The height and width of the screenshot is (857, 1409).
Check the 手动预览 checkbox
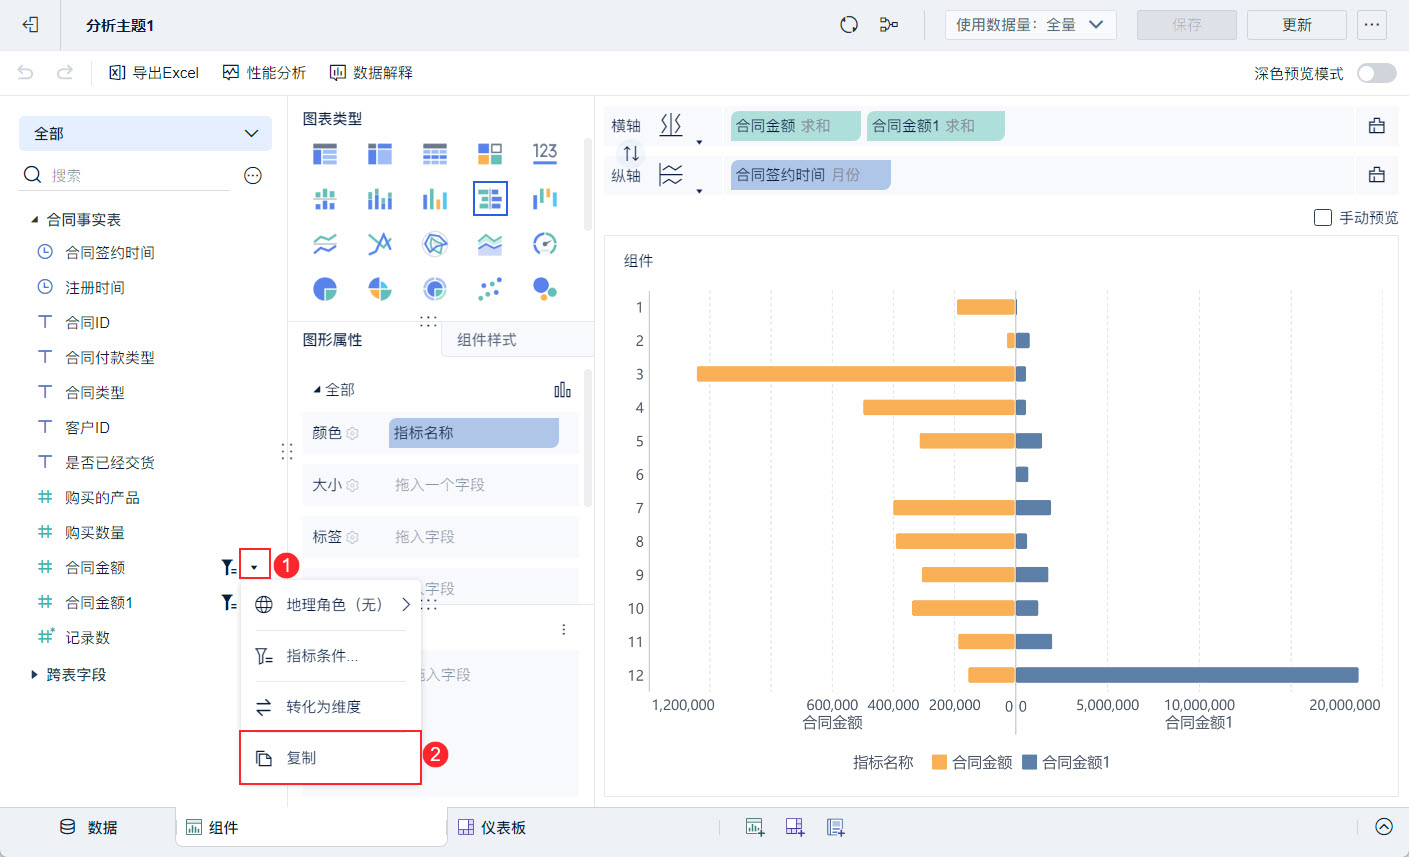click(1322, 217)
